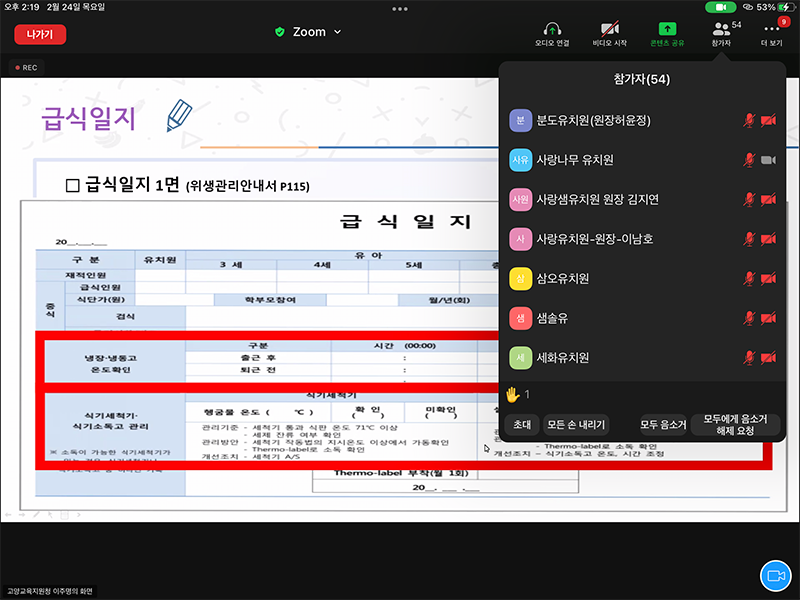Tap the green security shield icon
The height and width of the screenshot is (600, 800).
point(280,32)
